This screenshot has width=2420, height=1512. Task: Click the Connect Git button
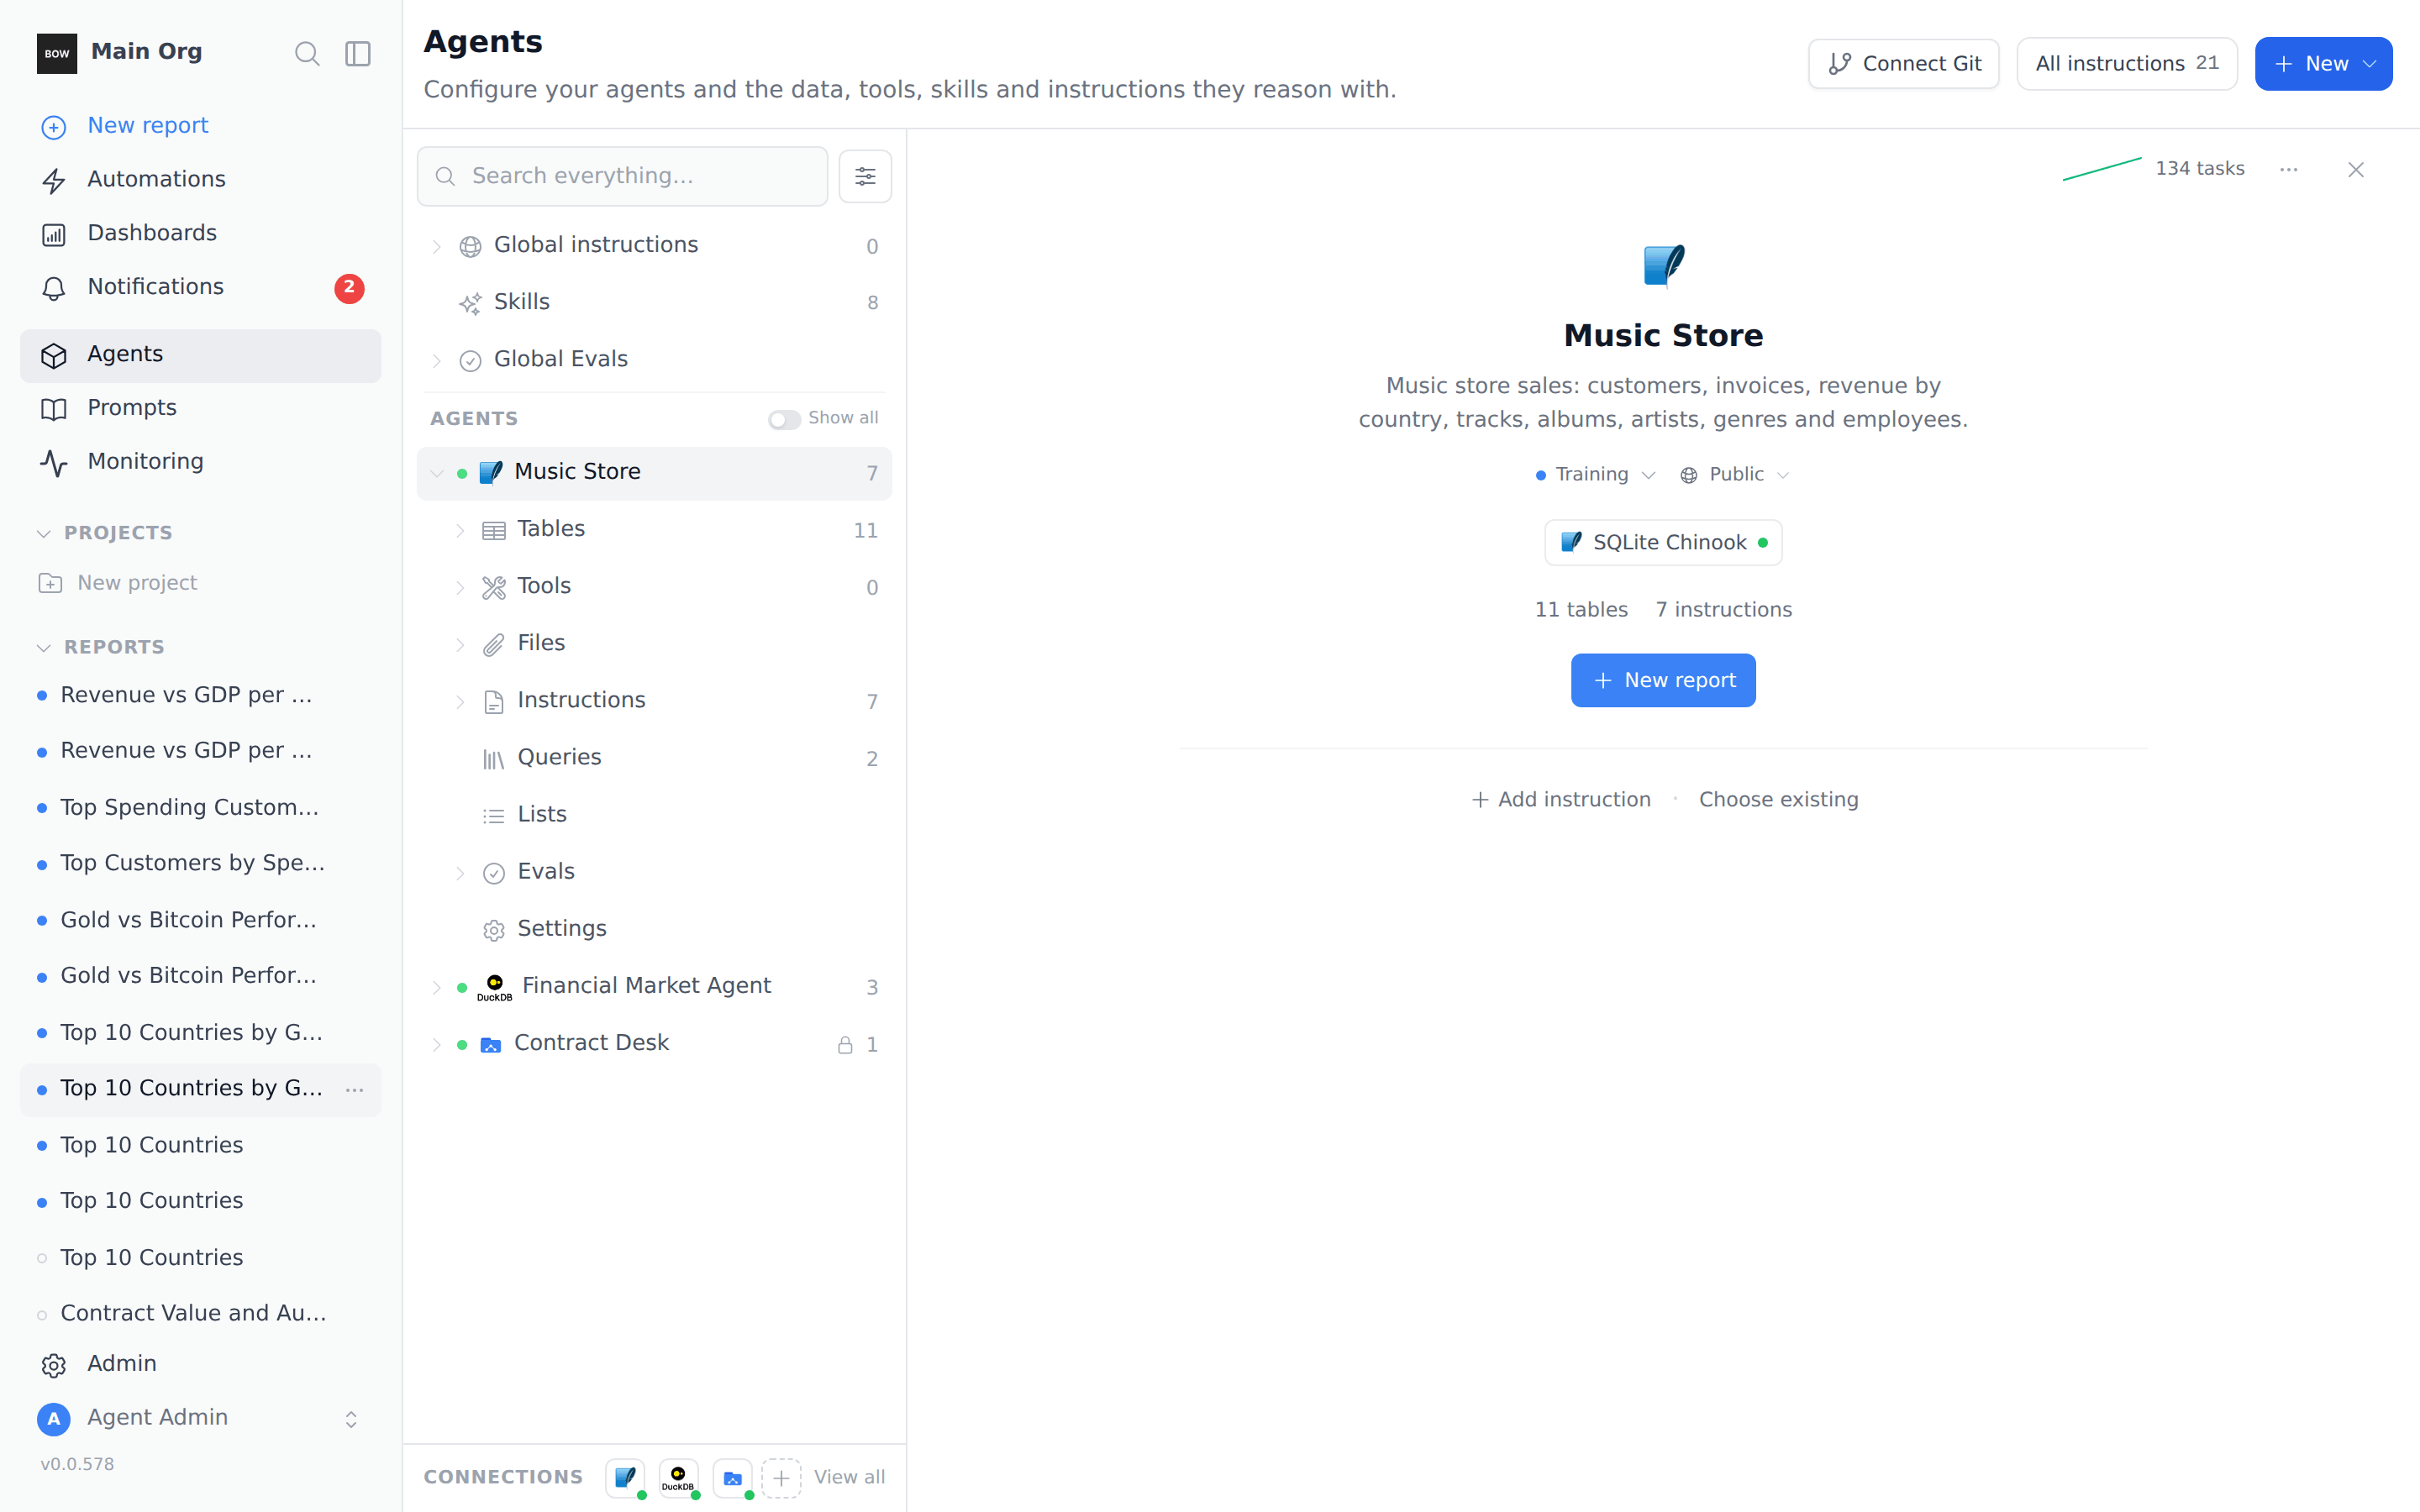coord(1903,64)
